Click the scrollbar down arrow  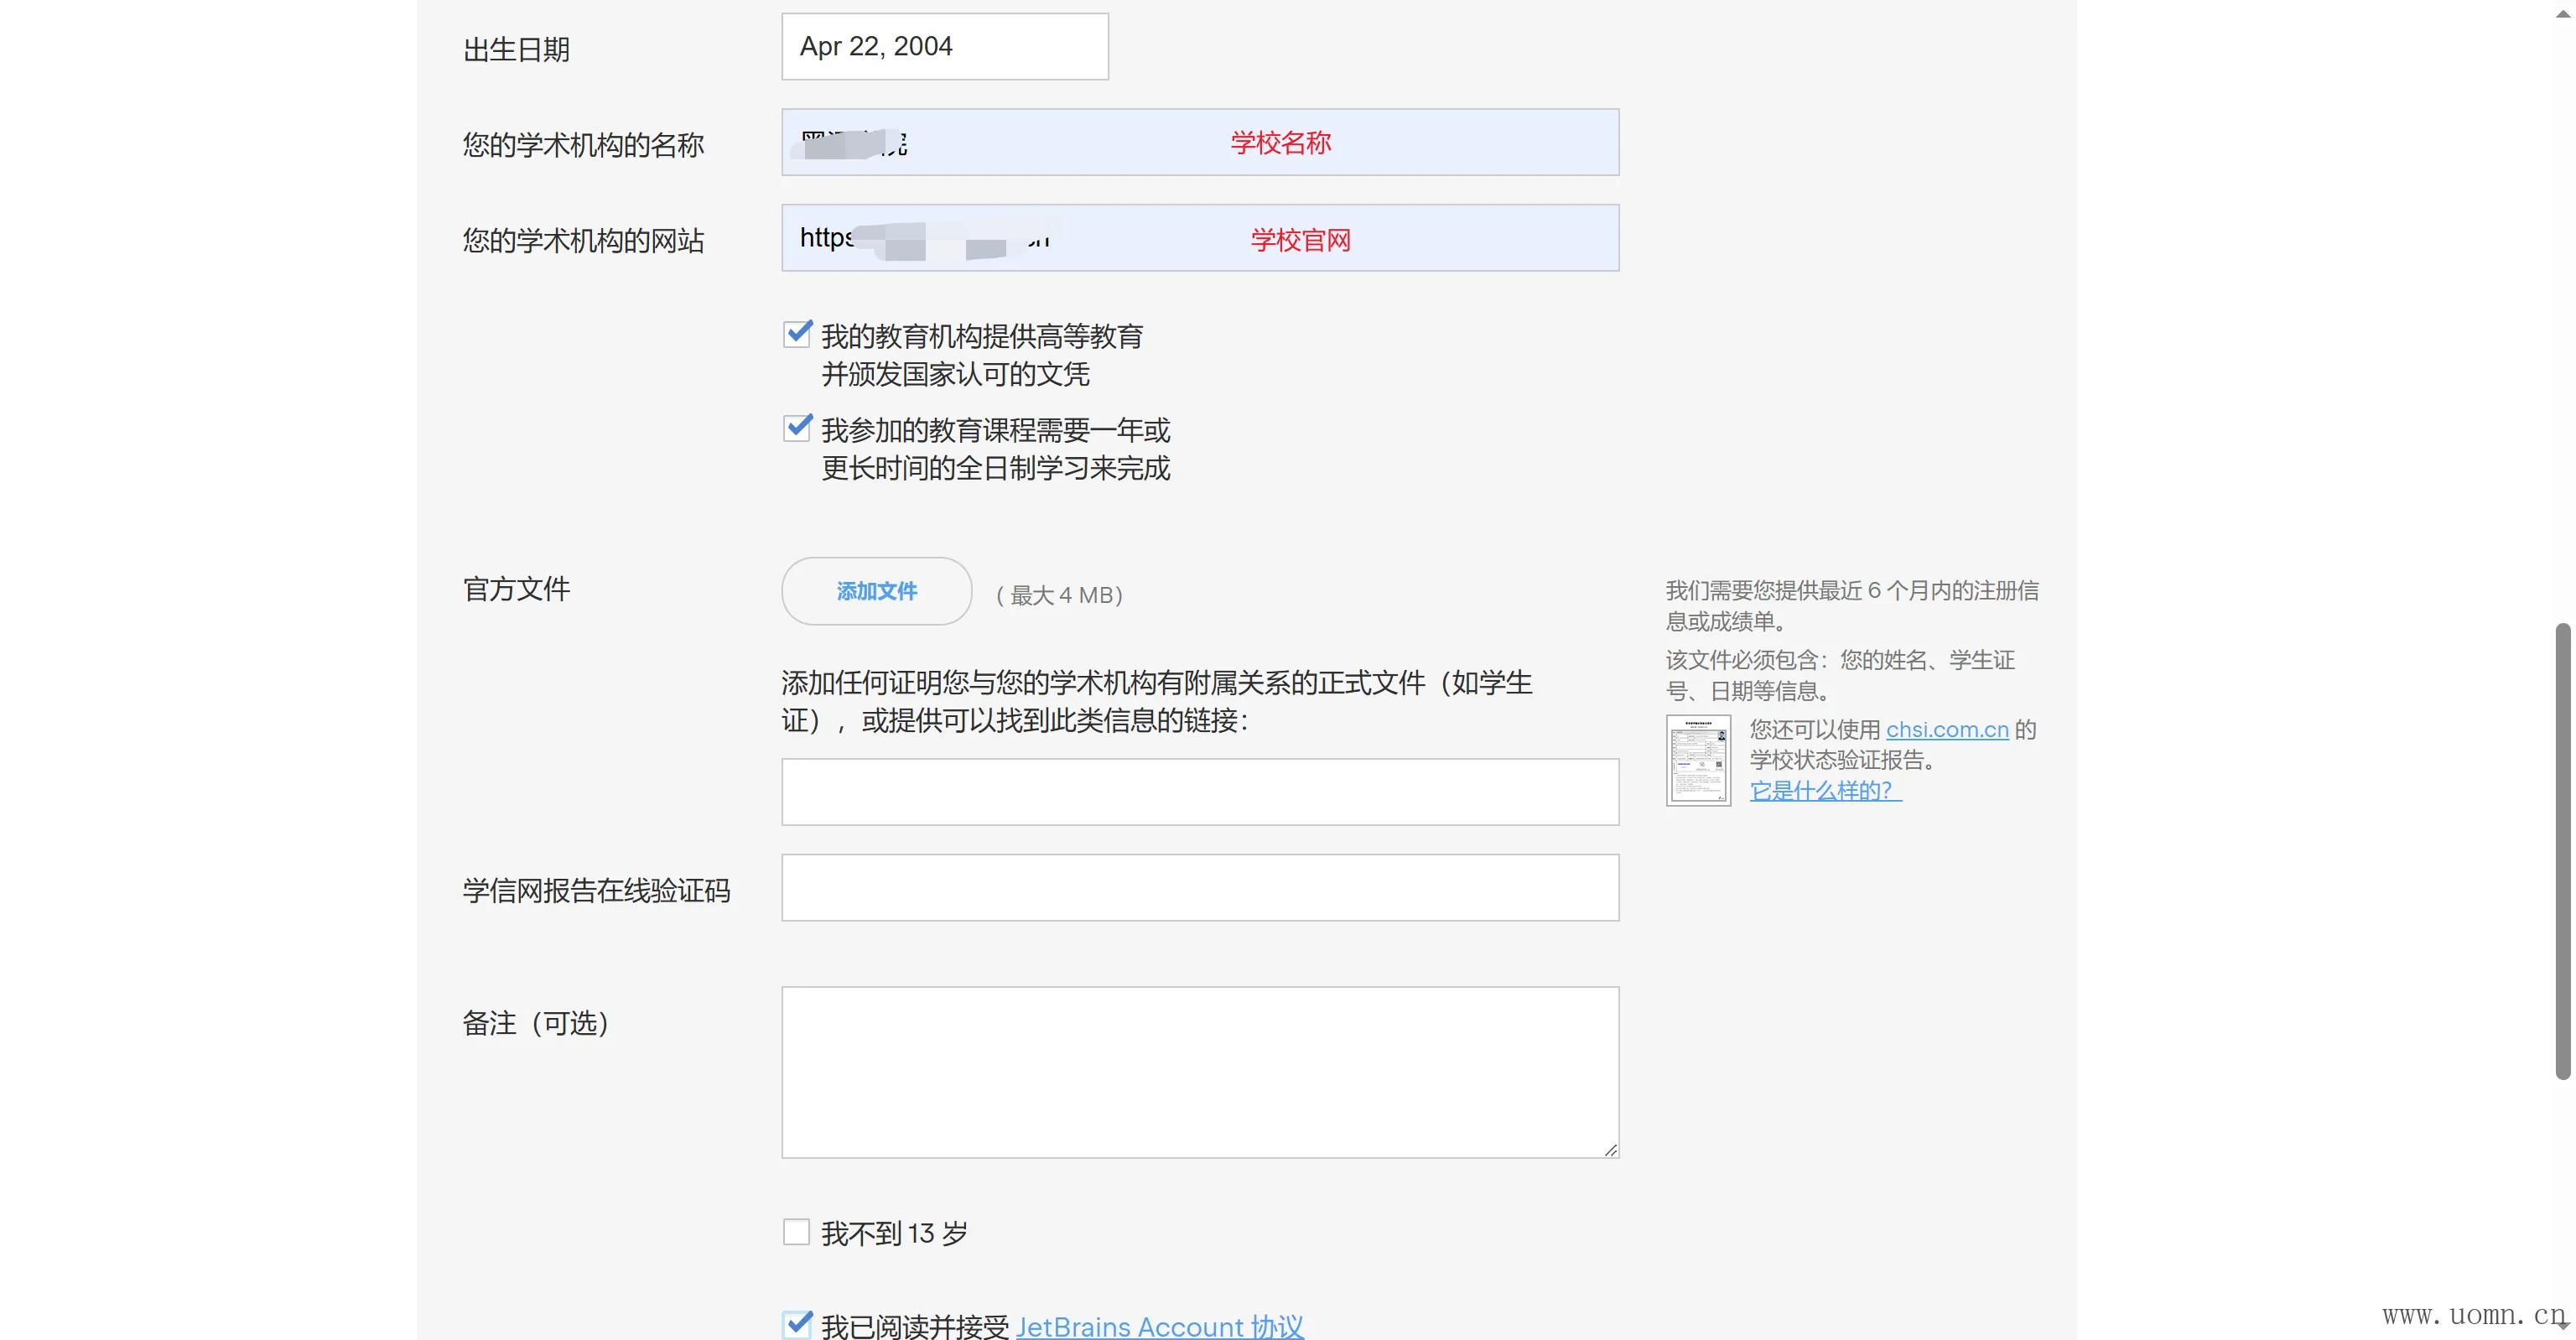pos(2562,1327)
